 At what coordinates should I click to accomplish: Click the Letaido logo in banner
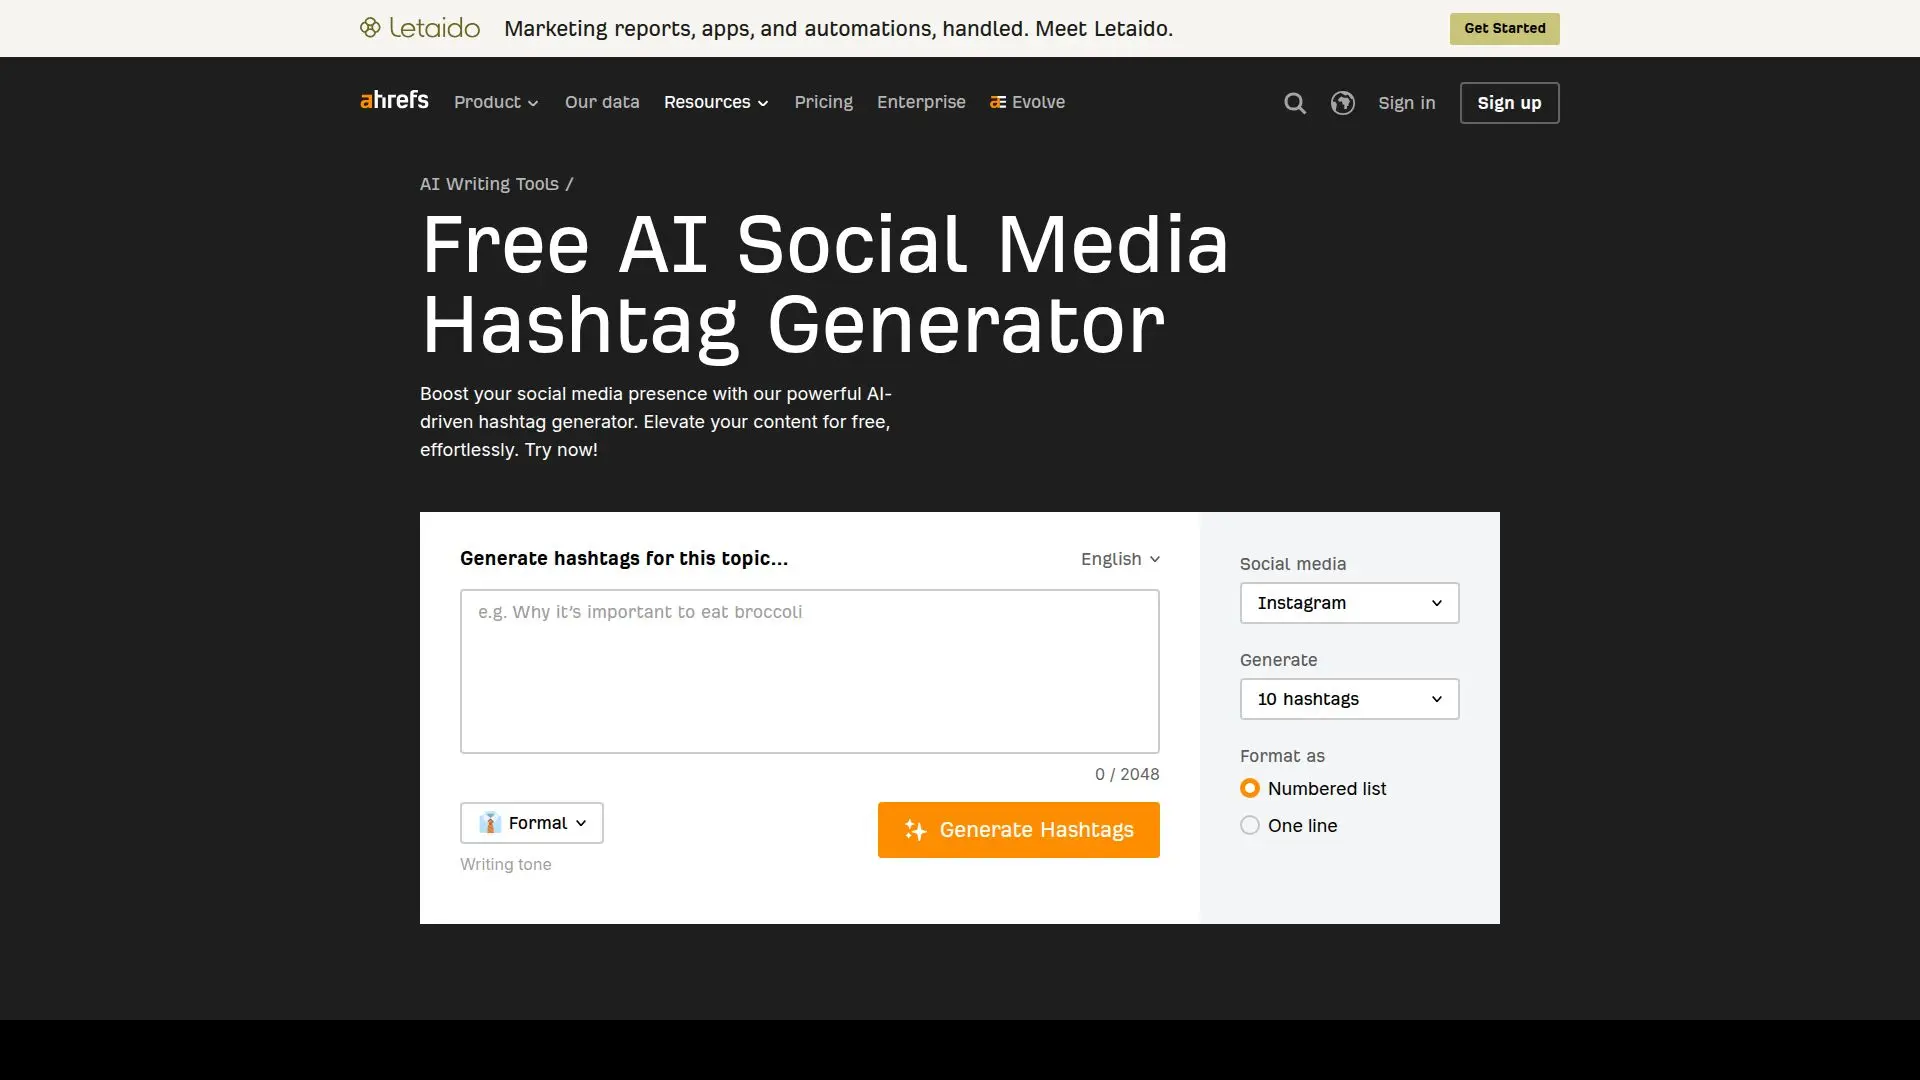tap(420, 28)
